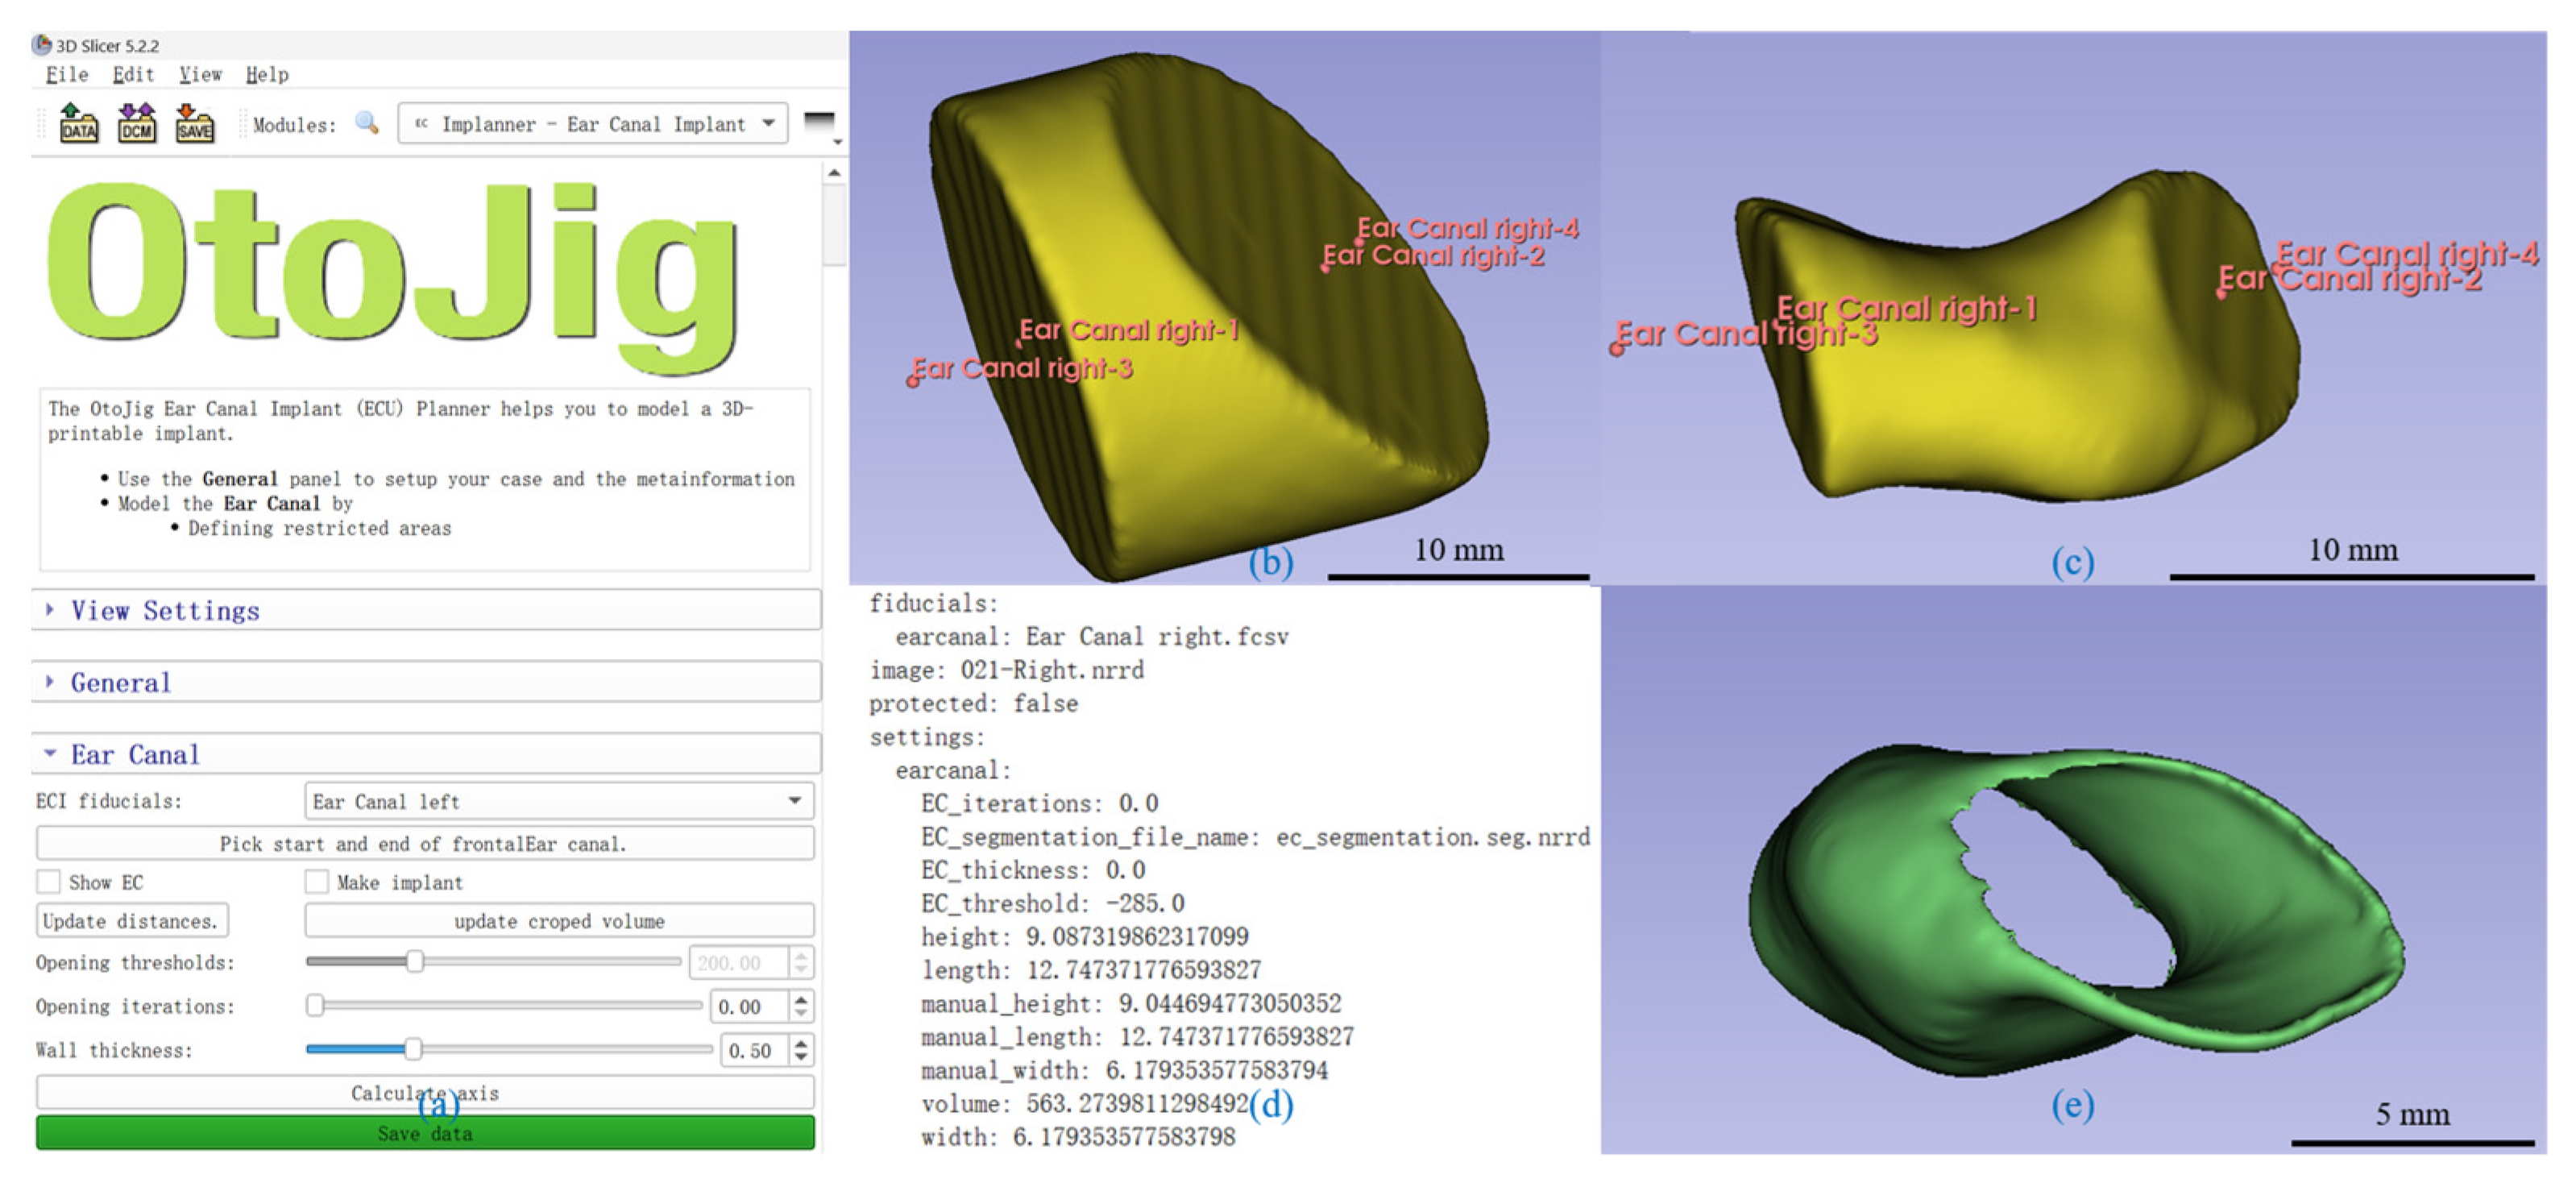Collapse the Ear Canal section
2576x1187 pixels.
tap(134, 754)
